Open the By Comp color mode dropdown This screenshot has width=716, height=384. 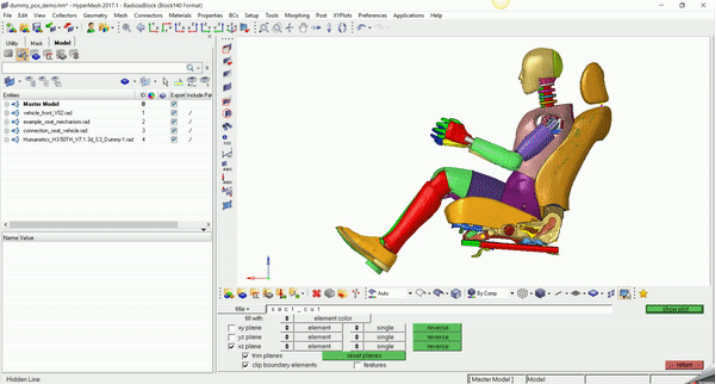tap(512, 294)
